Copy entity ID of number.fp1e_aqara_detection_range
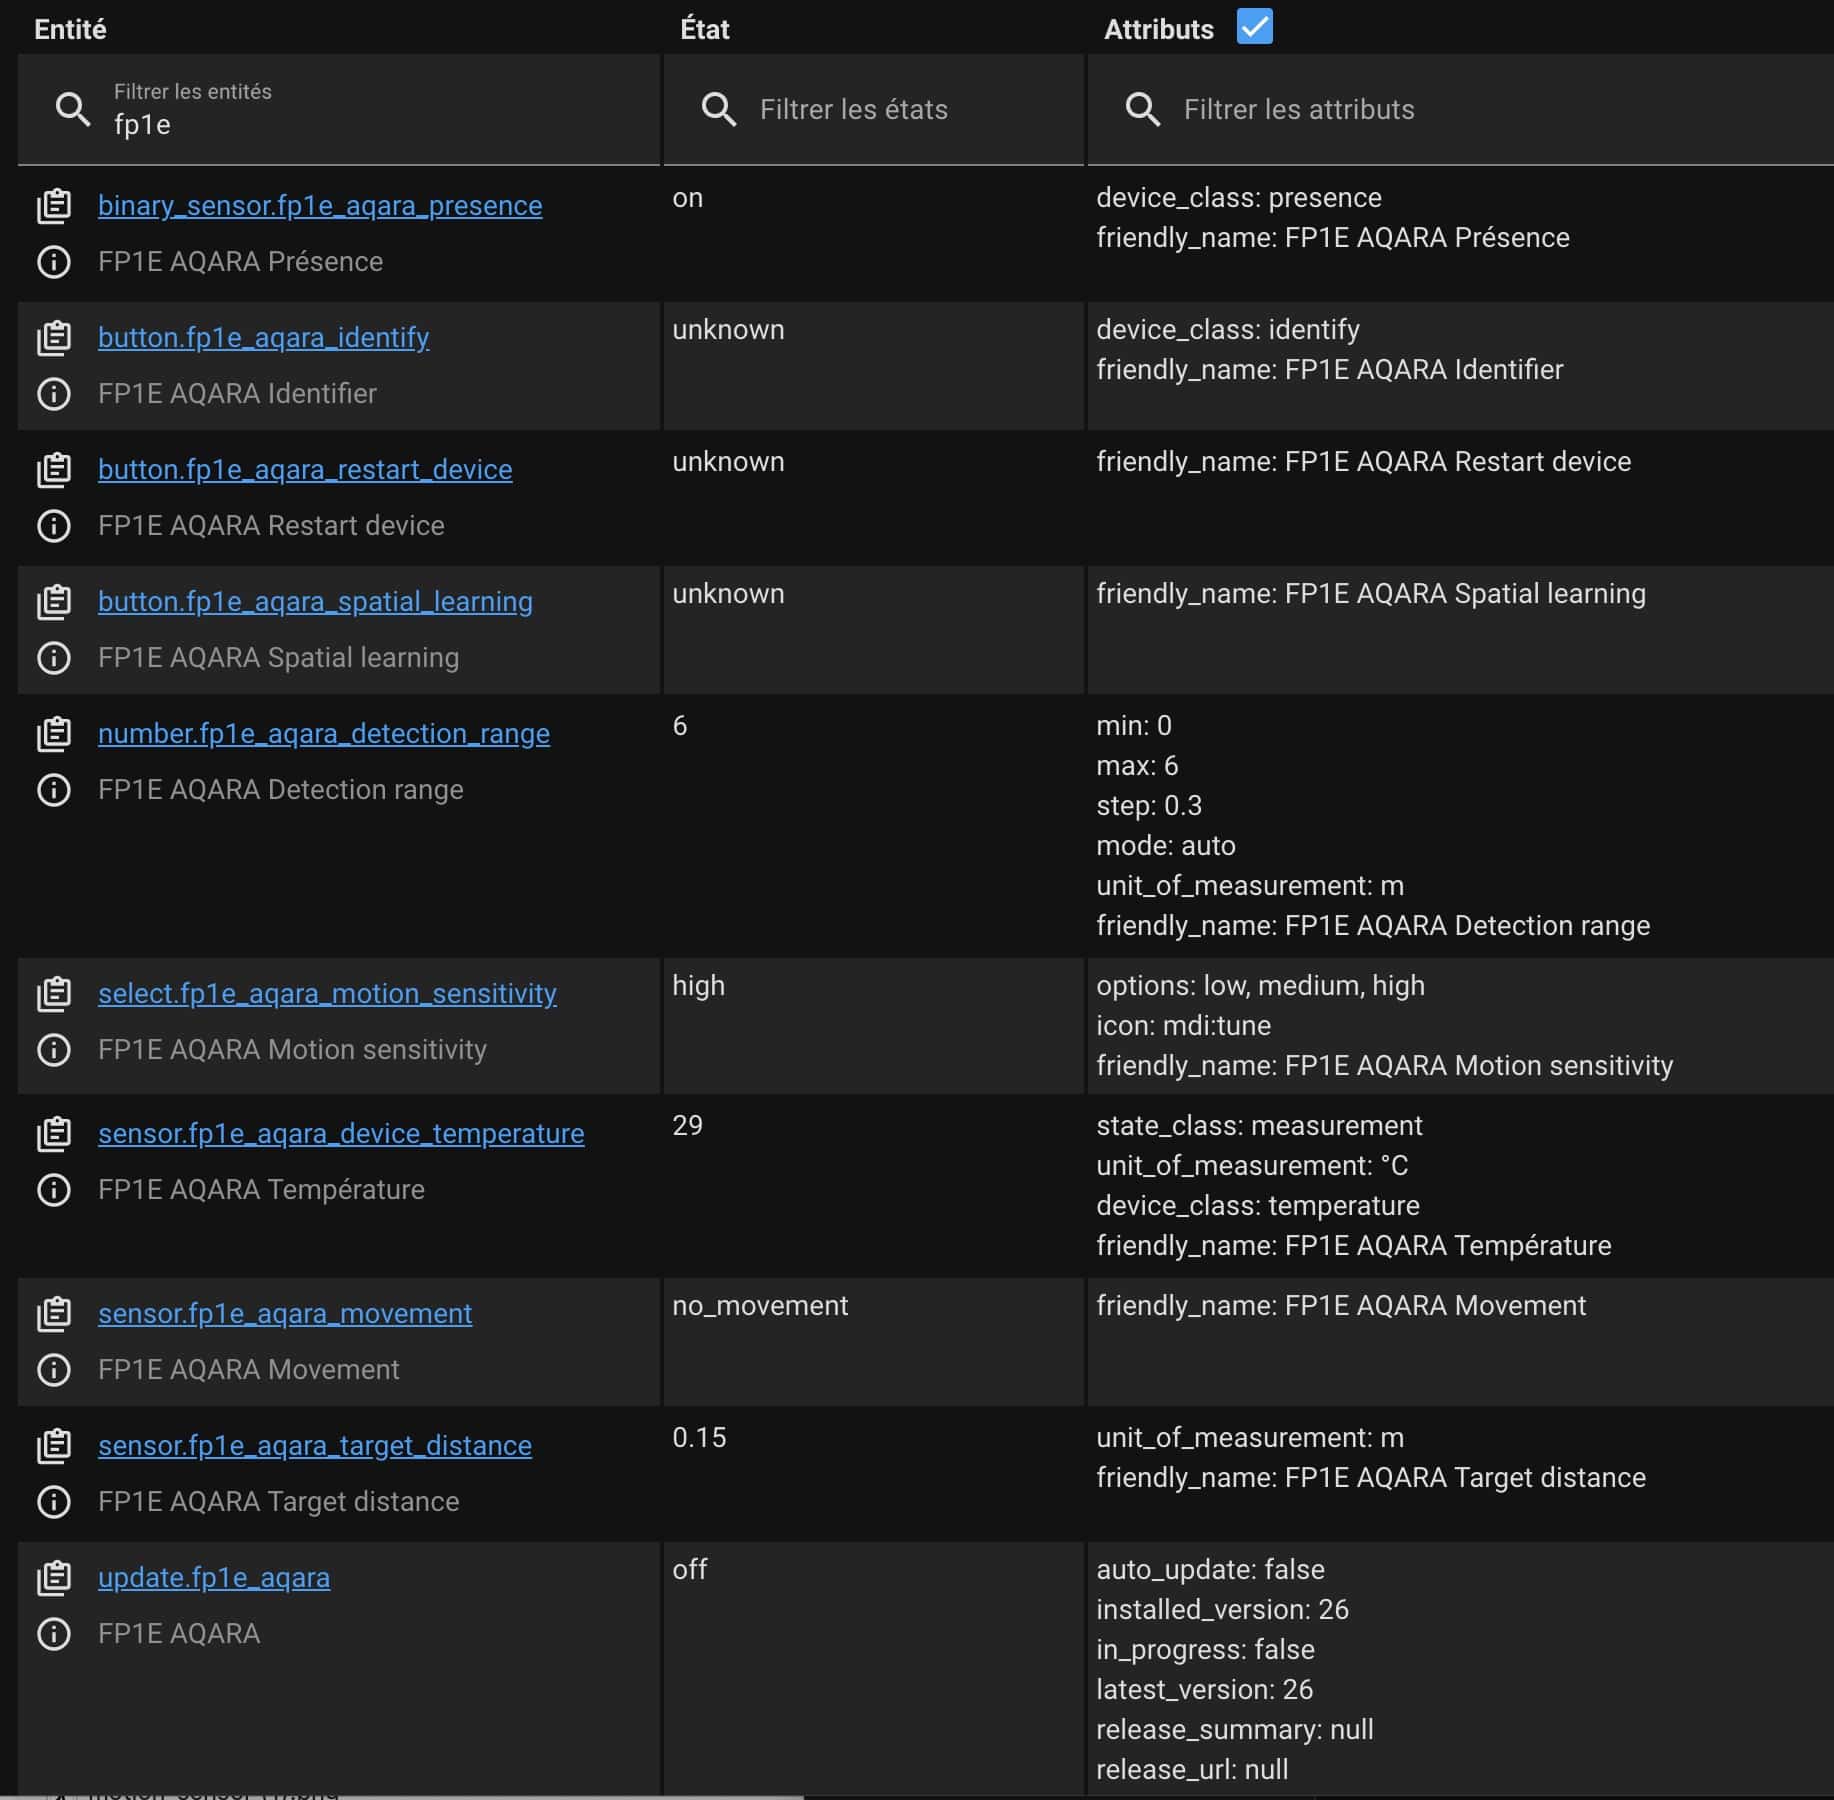 click(54, 734)
